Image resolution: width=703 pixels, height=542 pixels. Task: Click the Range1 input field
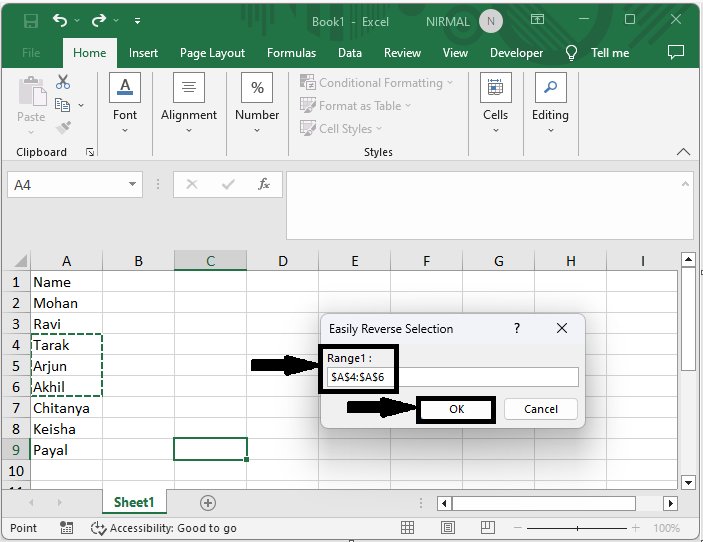click(x=453, y=377)
